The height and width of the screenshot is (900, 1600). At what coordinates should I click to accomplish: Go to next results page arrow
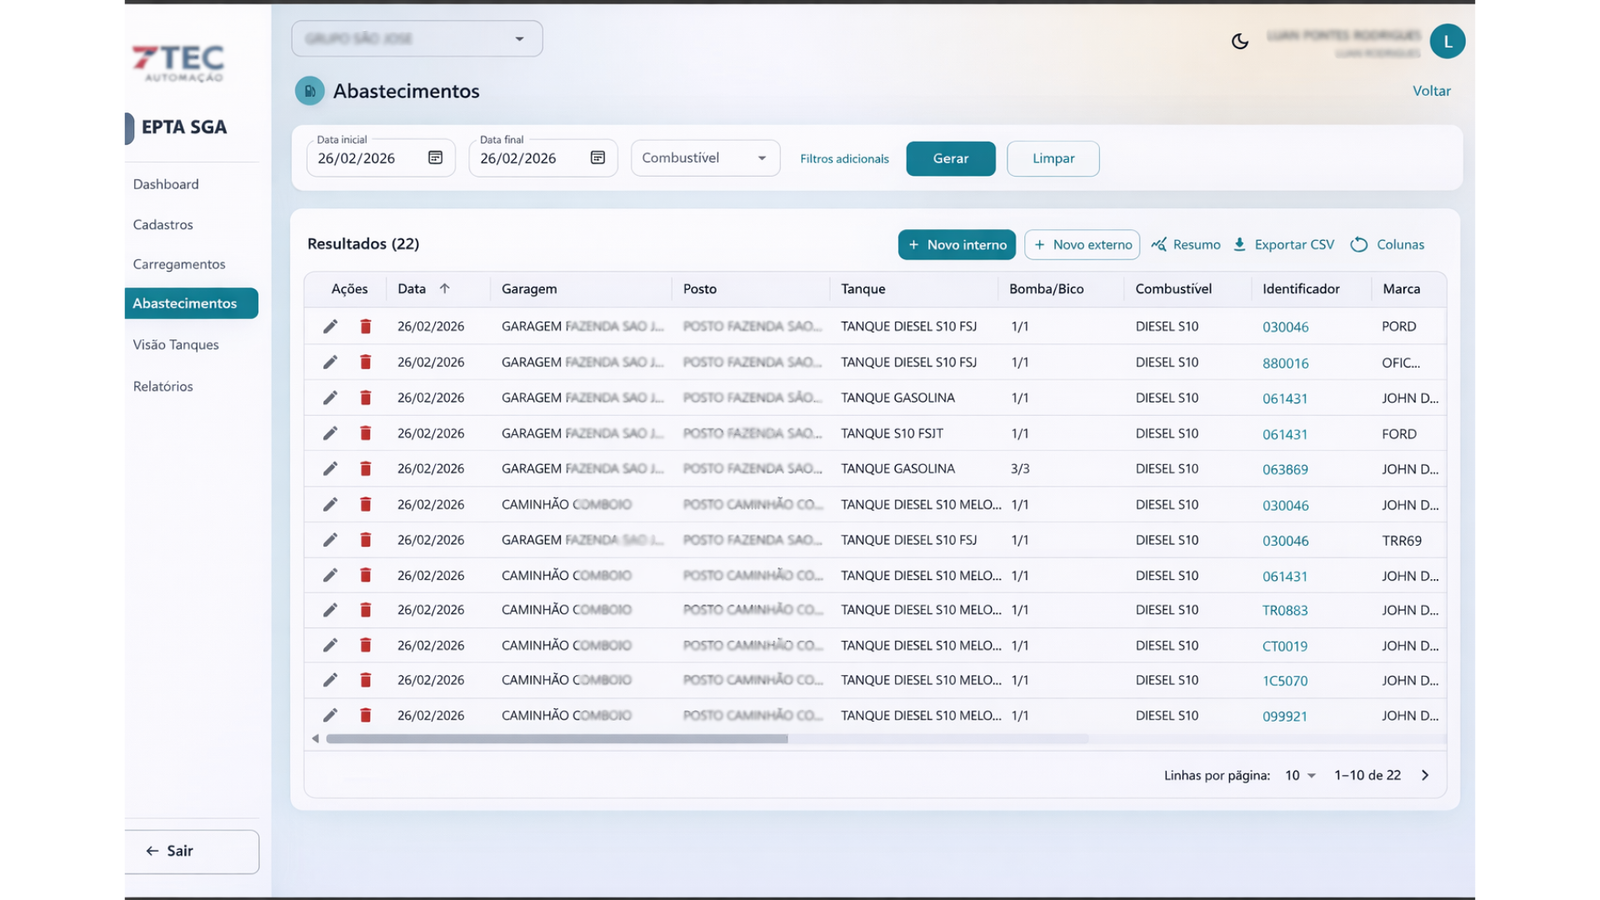coord(1425,775)
